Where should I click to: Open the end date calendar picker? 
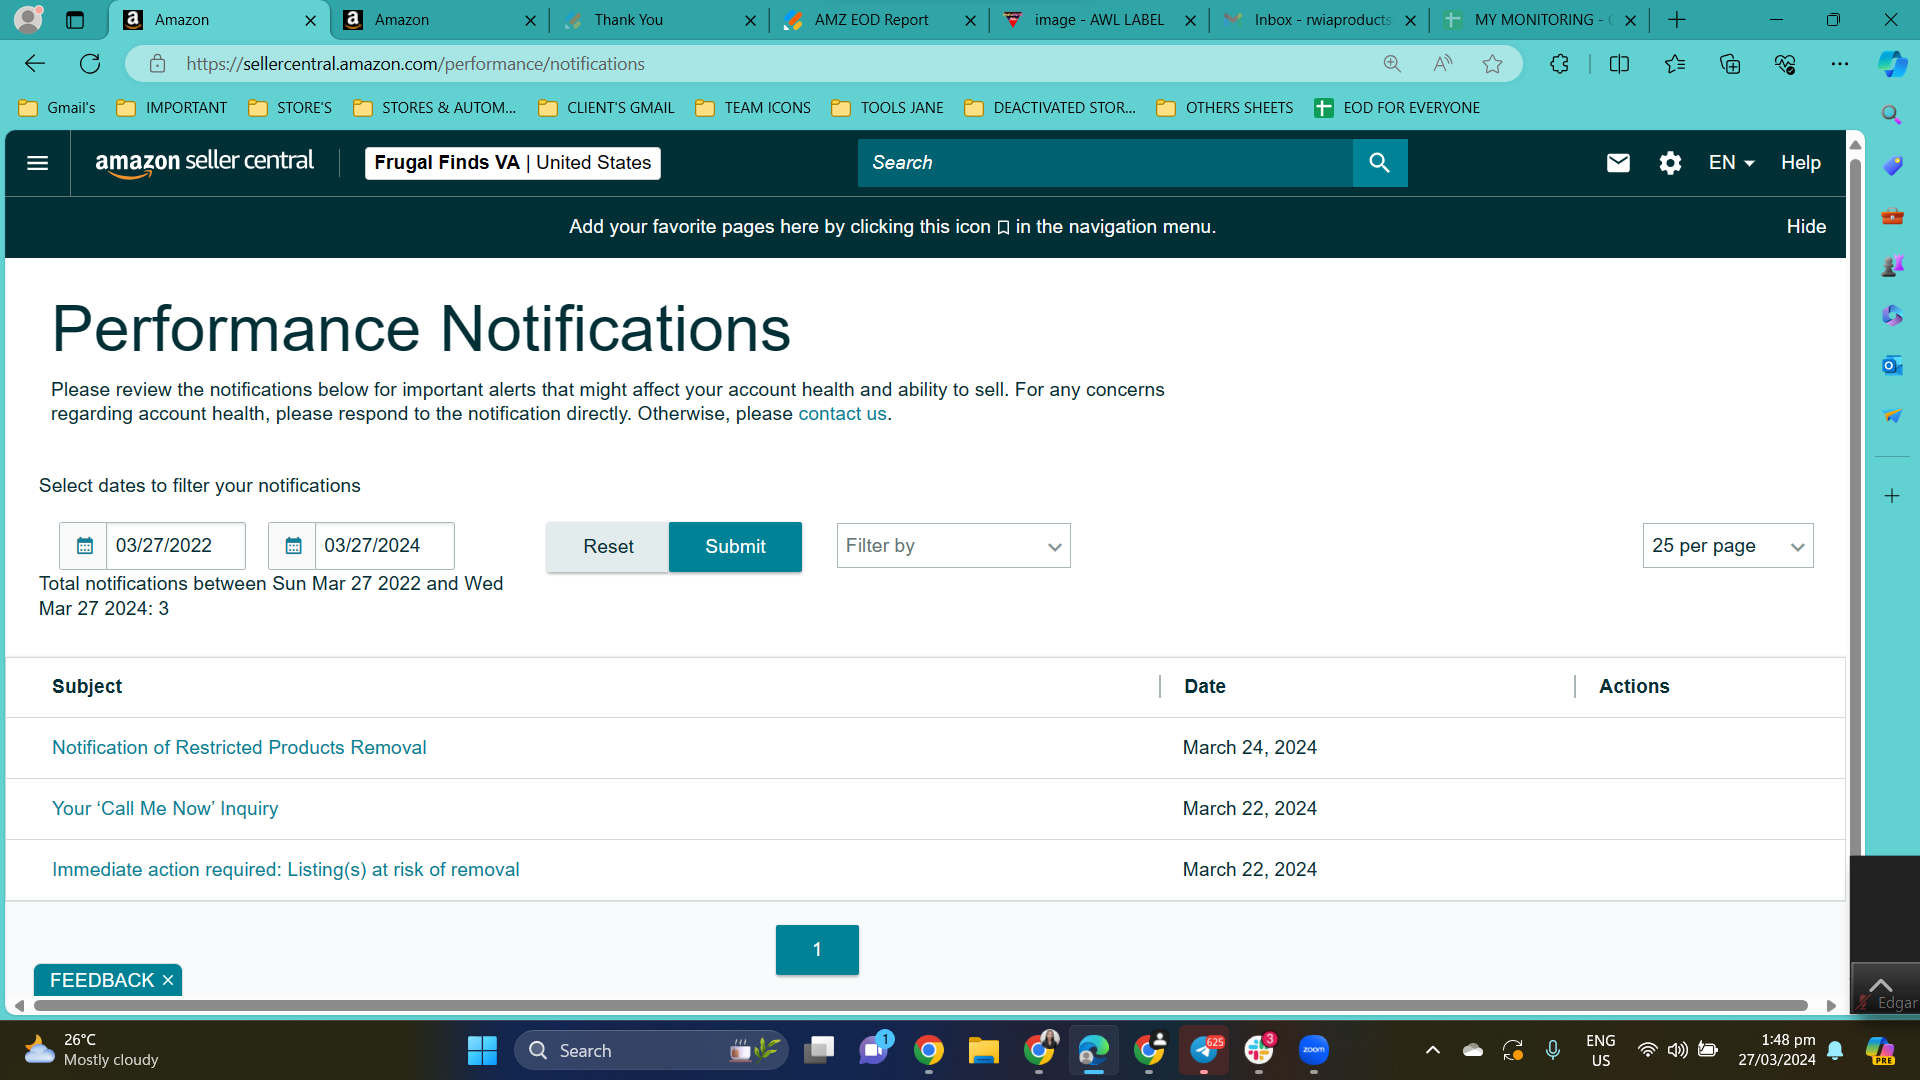tap(293, 546)
